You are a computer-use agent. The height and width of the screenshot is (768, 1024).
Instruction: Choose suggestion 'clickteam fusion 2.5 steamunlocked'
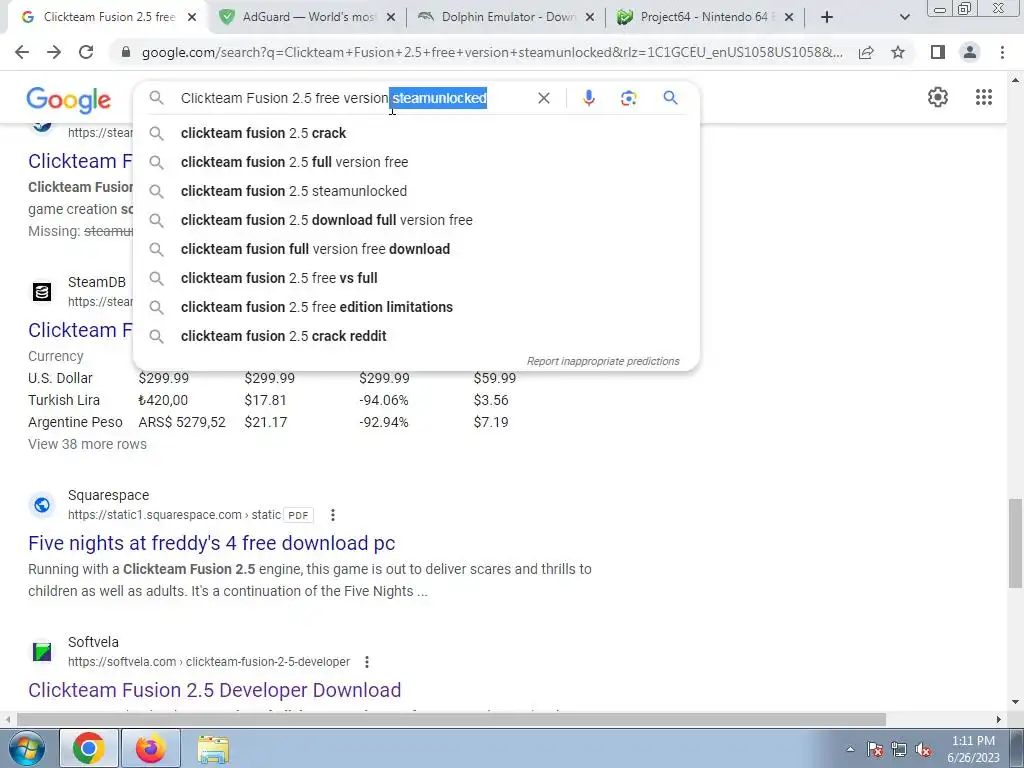416,191
